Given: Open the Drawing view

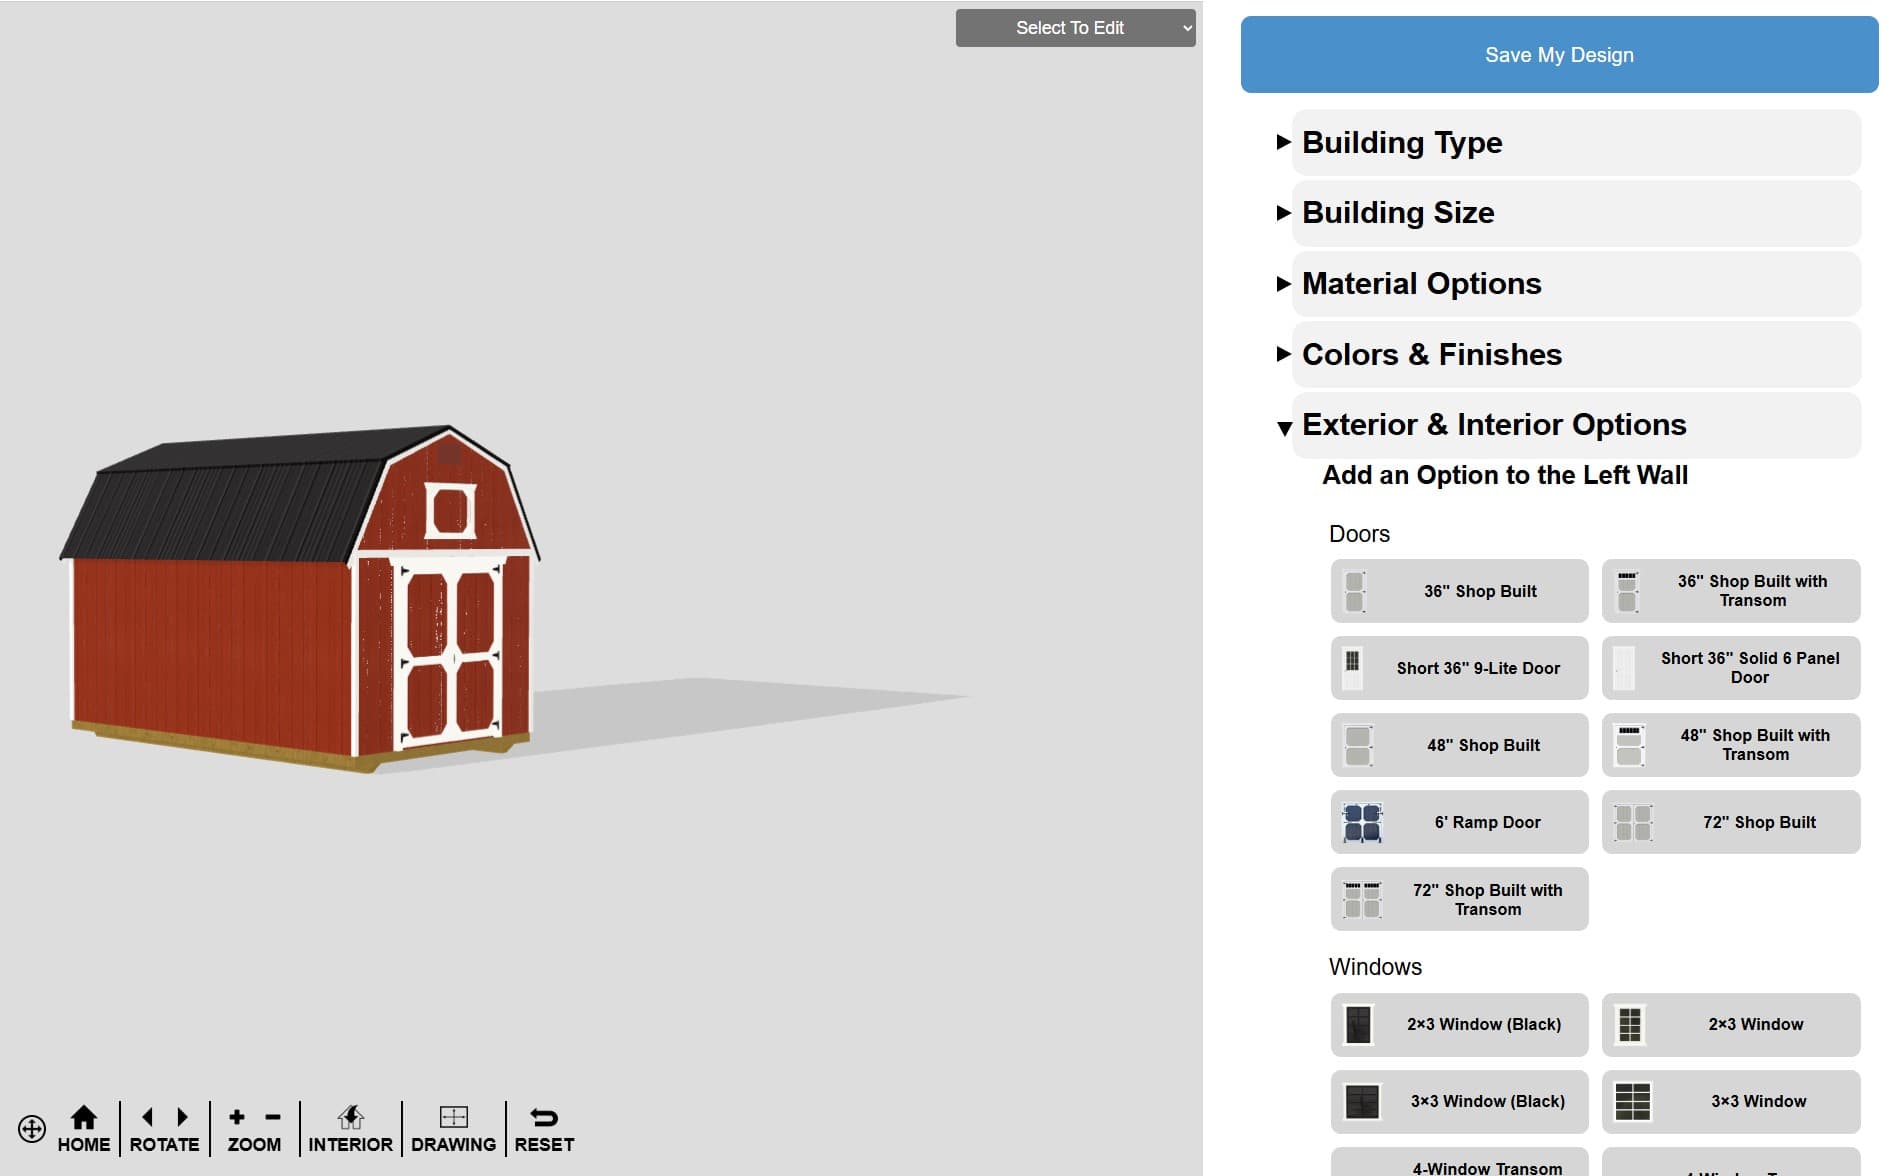Looking at the screenshot, I should (x=453, y=1128).
